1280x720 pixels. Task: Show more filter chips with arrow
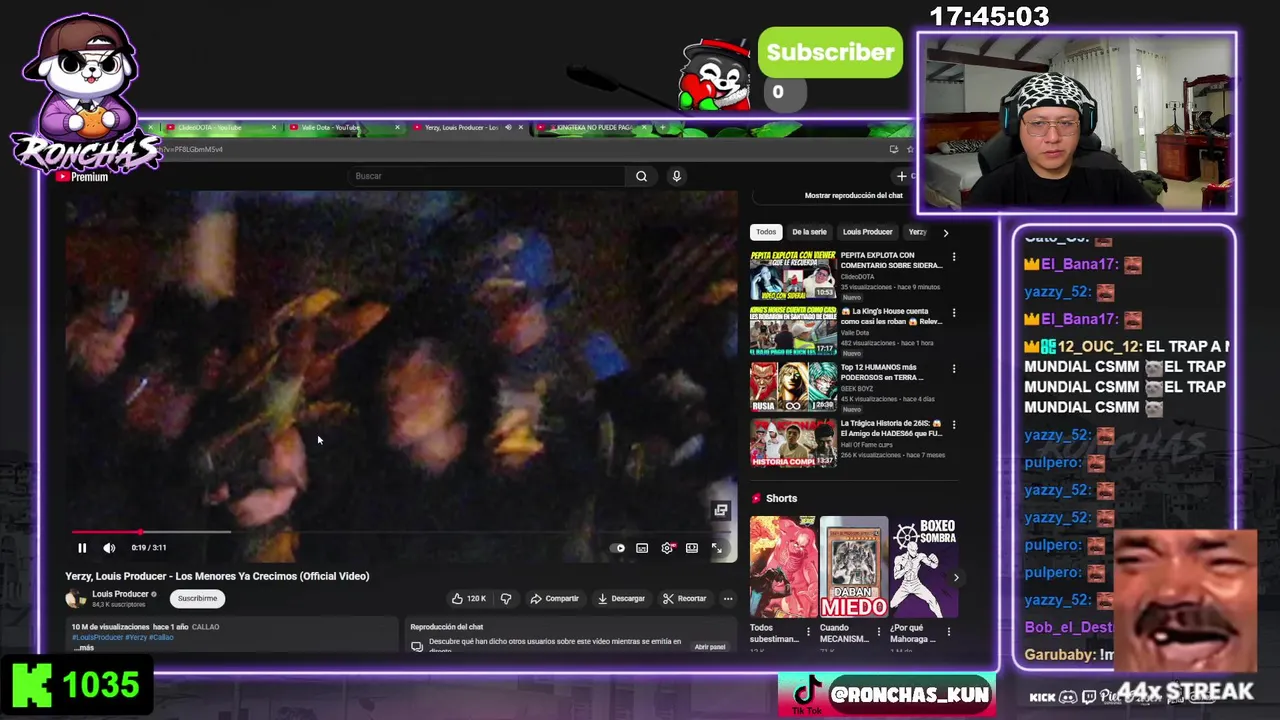pos(945,233)
